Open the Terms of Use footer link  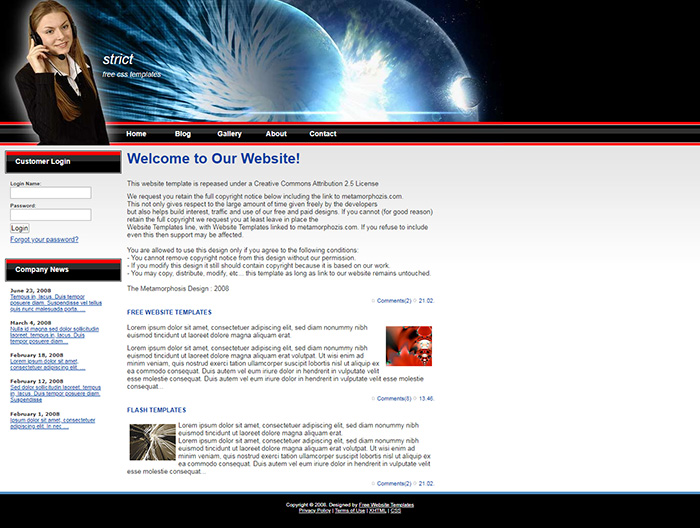[350, 511]
